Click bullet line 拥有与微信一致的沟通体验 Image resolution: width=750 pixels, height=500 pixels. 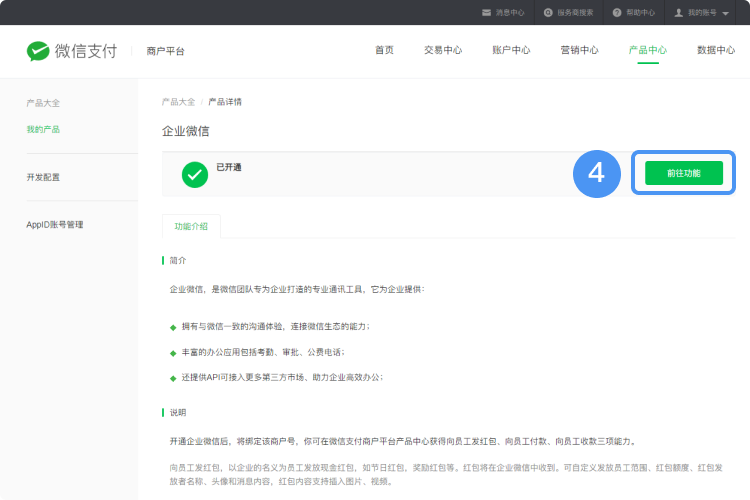[276, 326]
